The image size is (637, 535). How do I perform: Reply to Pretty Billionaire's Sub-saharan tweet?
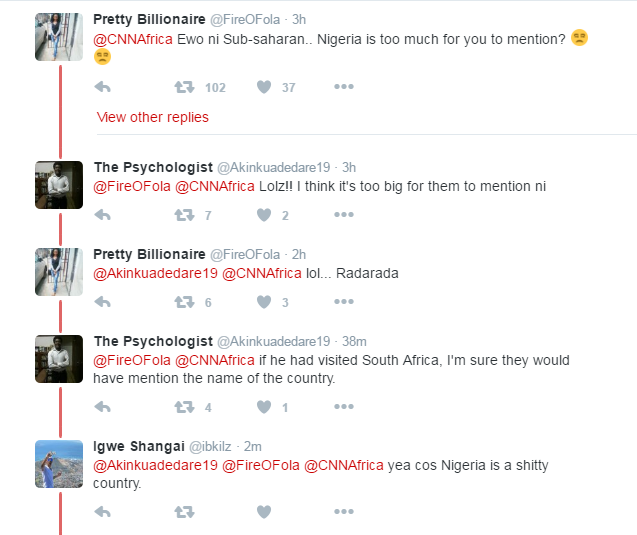pyautogui.click(x=101, y=87)
